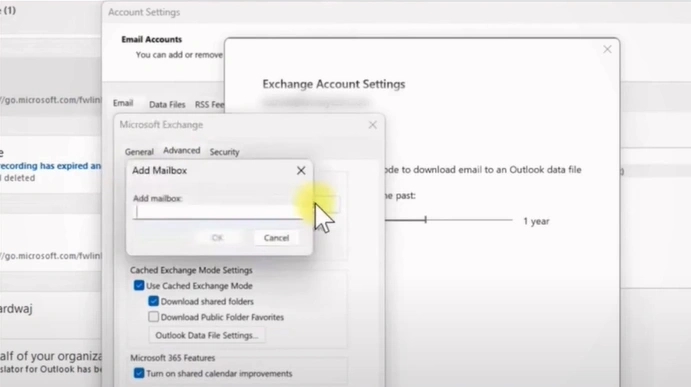Uncheck Download shared folders
The width and height of the screenshot is (691, 387).
(x=153, y=301)
